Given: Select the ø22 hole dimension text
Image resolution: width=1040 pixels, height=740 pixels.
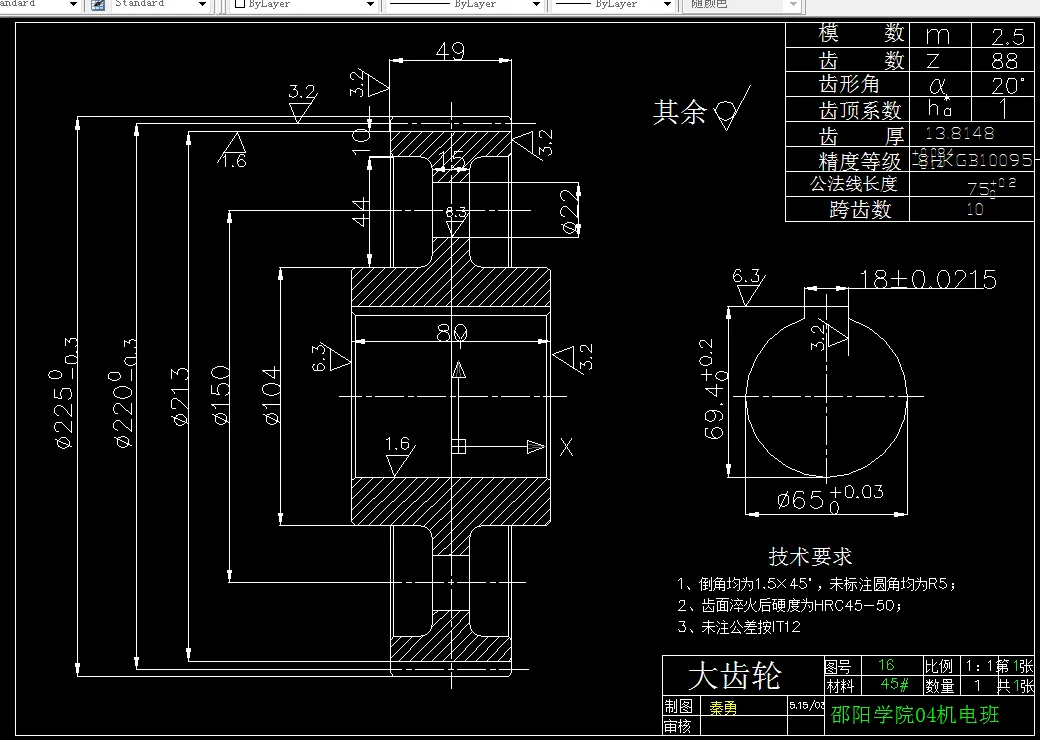Looking at the screenshot, I should 570,212.
